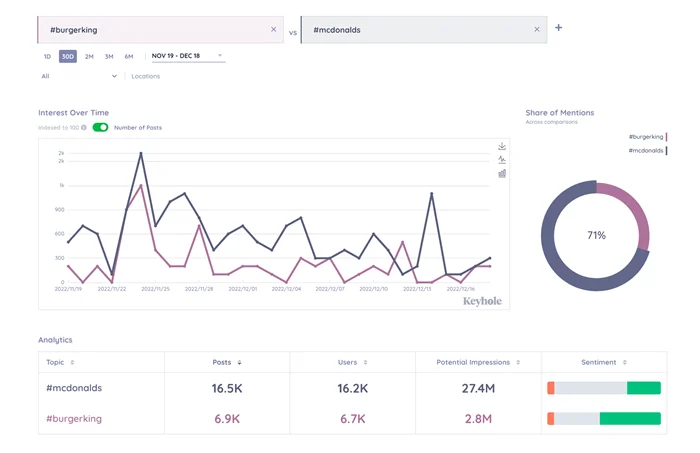Click the Interest Over Time heading
This screenshot has height=453, width=700.
(74, 113)
